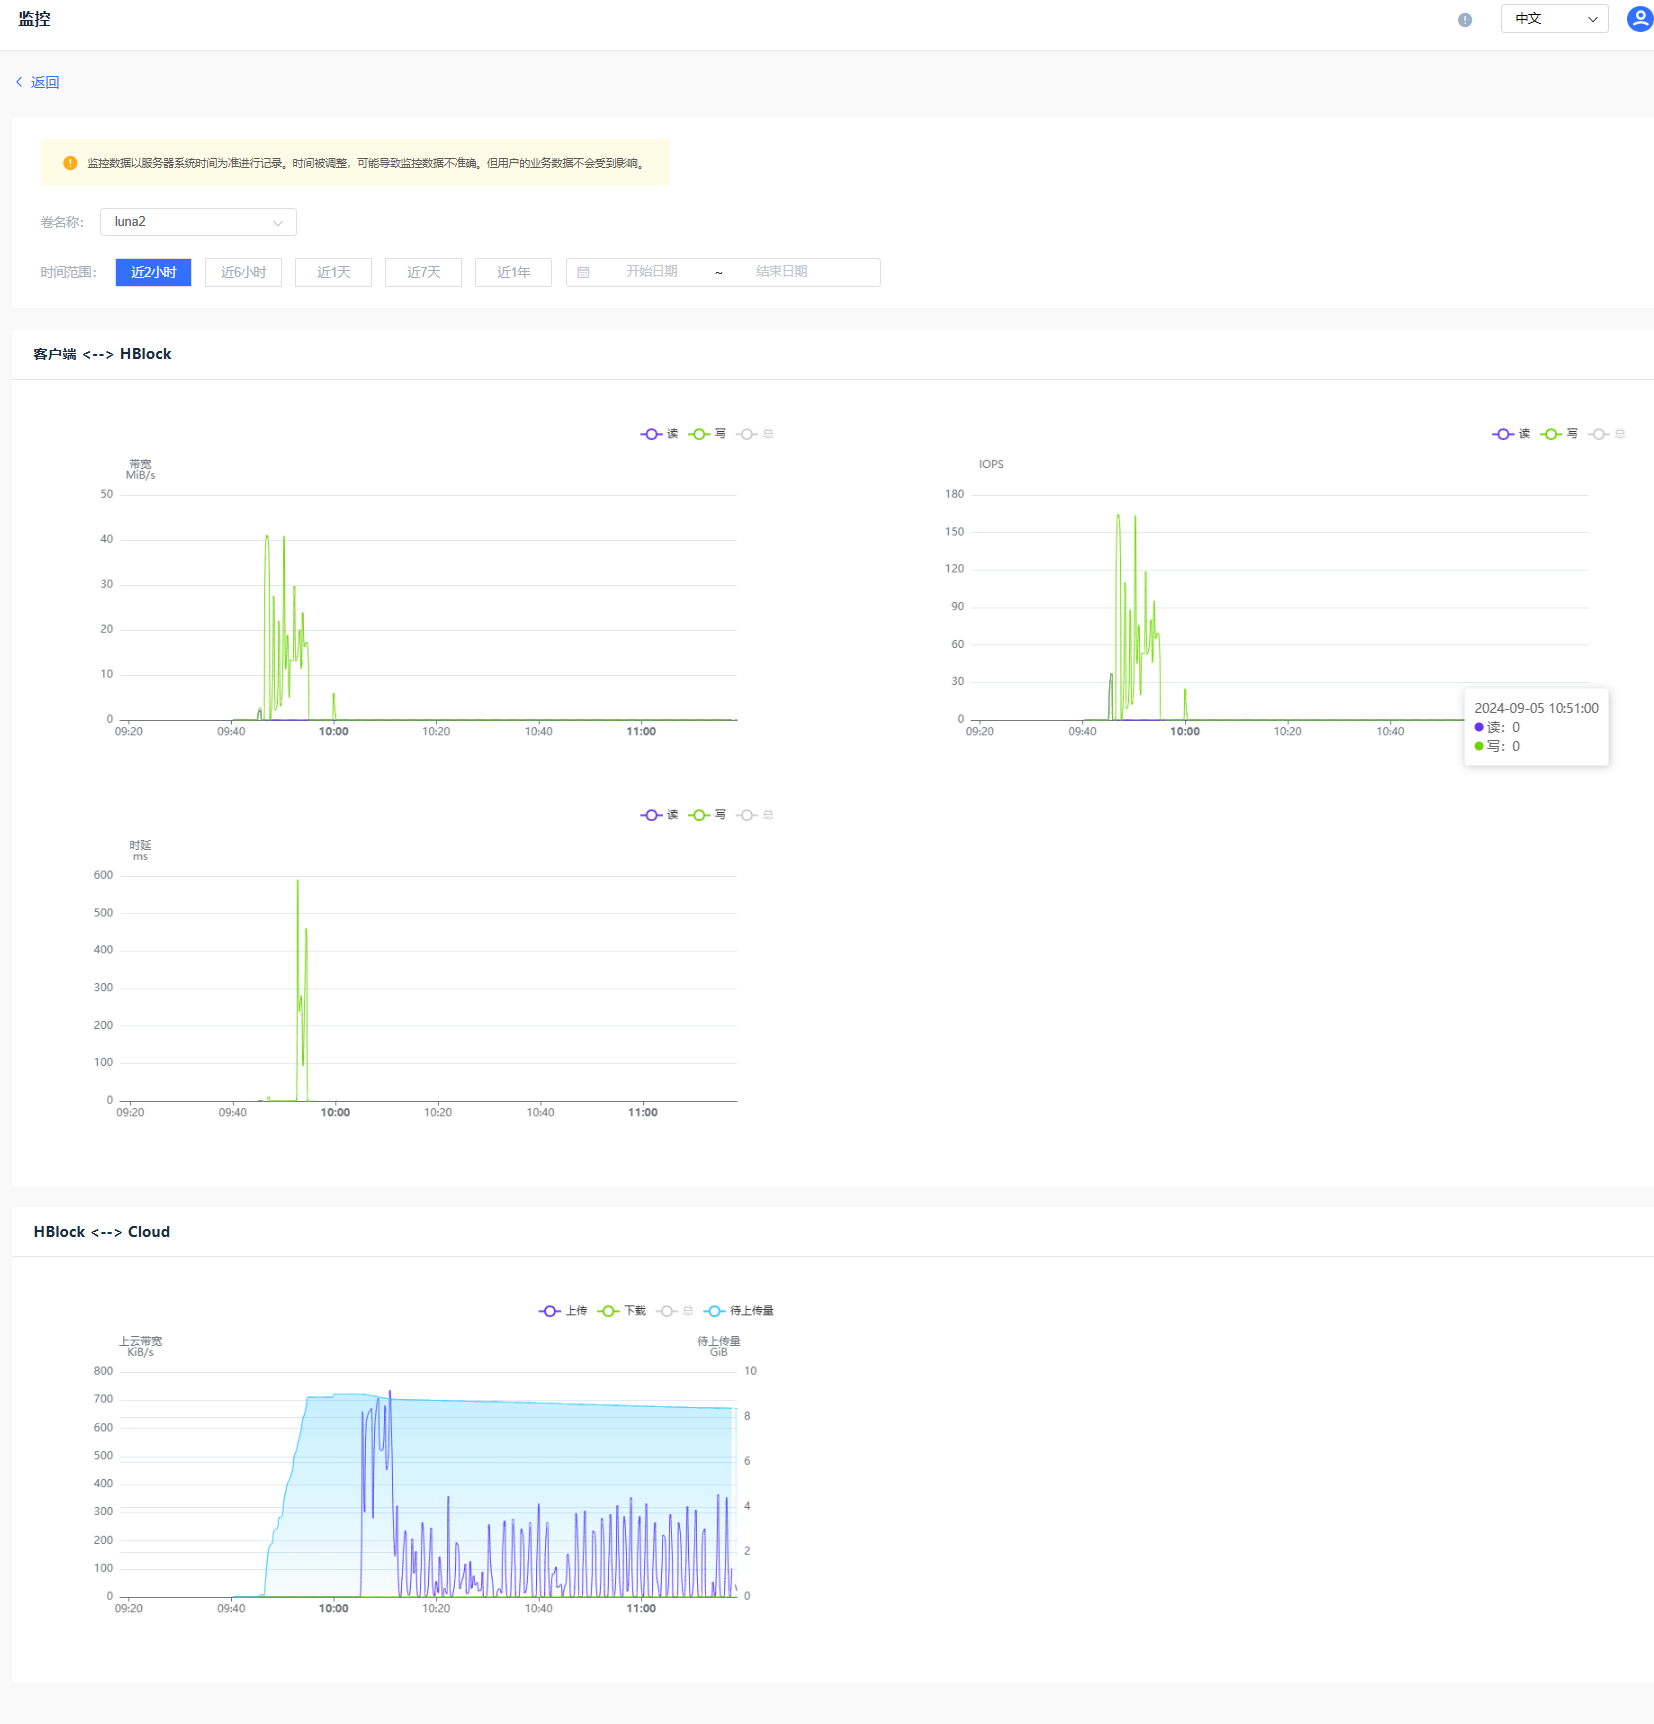This screenshot has width=1654, height=1724.
Task: Click the 带宽 MiB/s axis title
Action: (x=140, y=469)
